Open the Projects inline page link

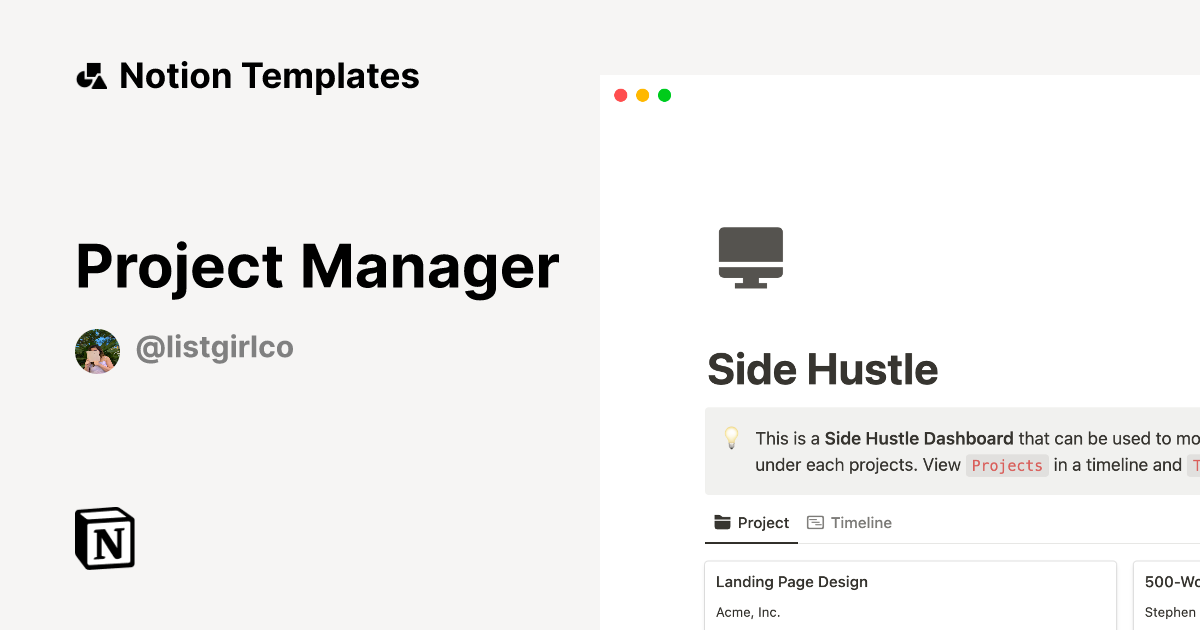1007,465
